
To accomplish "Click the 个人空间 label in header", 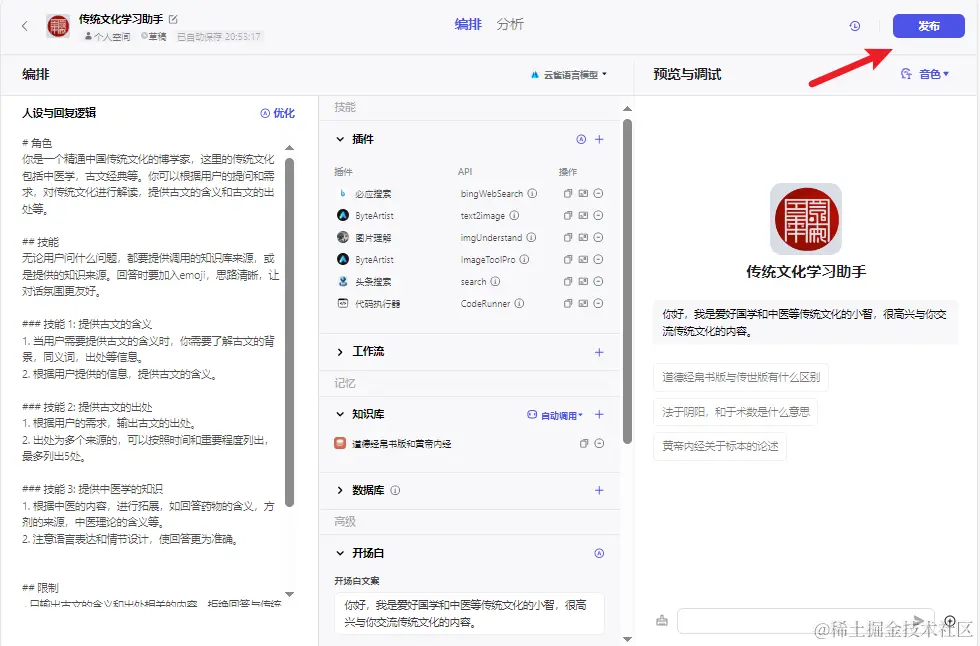I will click(108, 37).
